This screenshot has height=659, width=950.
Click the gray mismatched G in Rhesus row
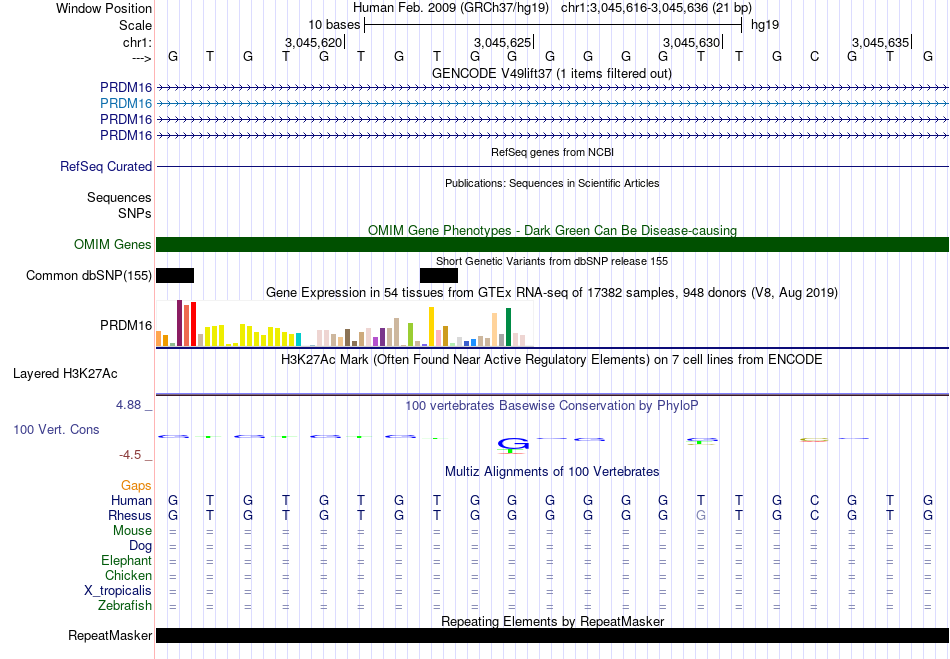click(x=701, y=515)
